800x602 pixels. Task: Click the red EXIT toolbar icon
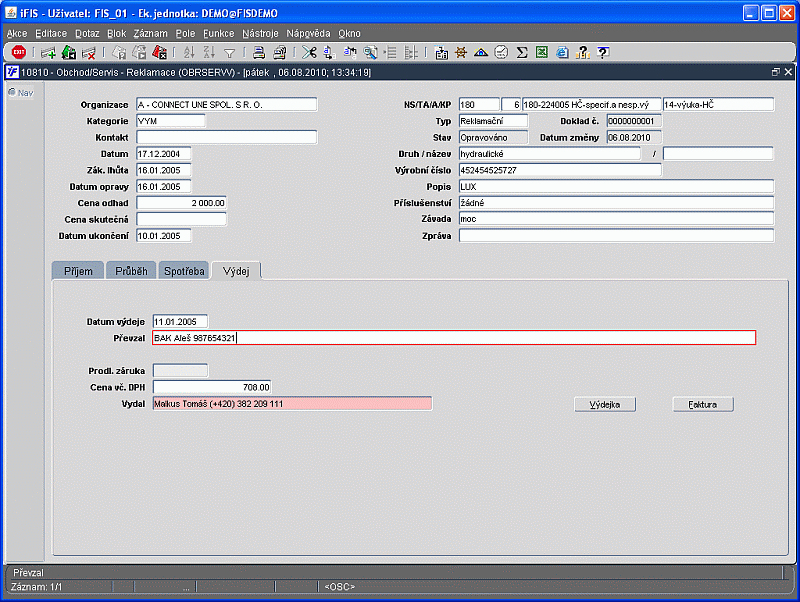click(18, 52)
